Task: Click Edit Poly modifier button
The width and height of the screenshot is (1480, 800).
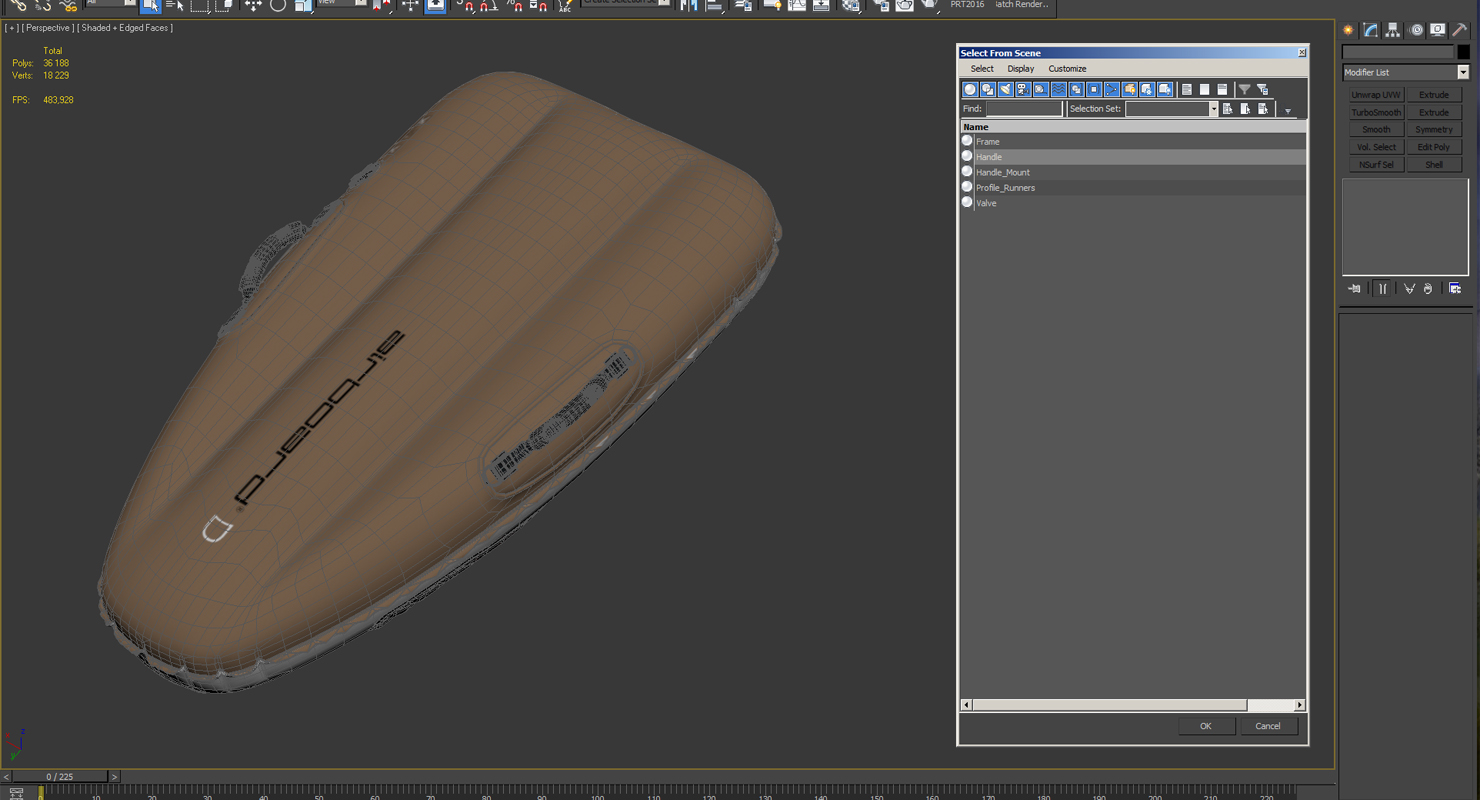Action: (x=1434, y=147)
